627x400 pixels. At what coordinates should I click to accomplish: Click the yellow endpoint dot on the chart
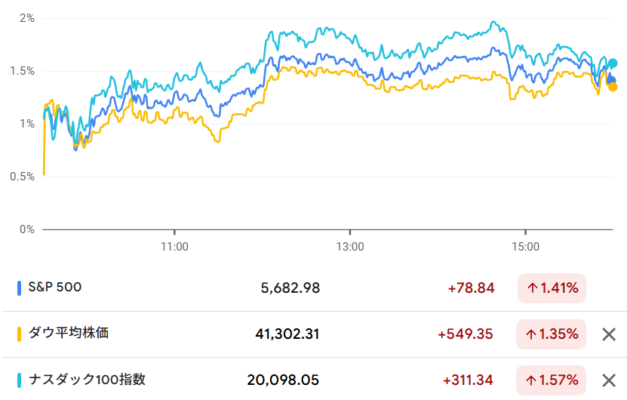coord(613,87)
